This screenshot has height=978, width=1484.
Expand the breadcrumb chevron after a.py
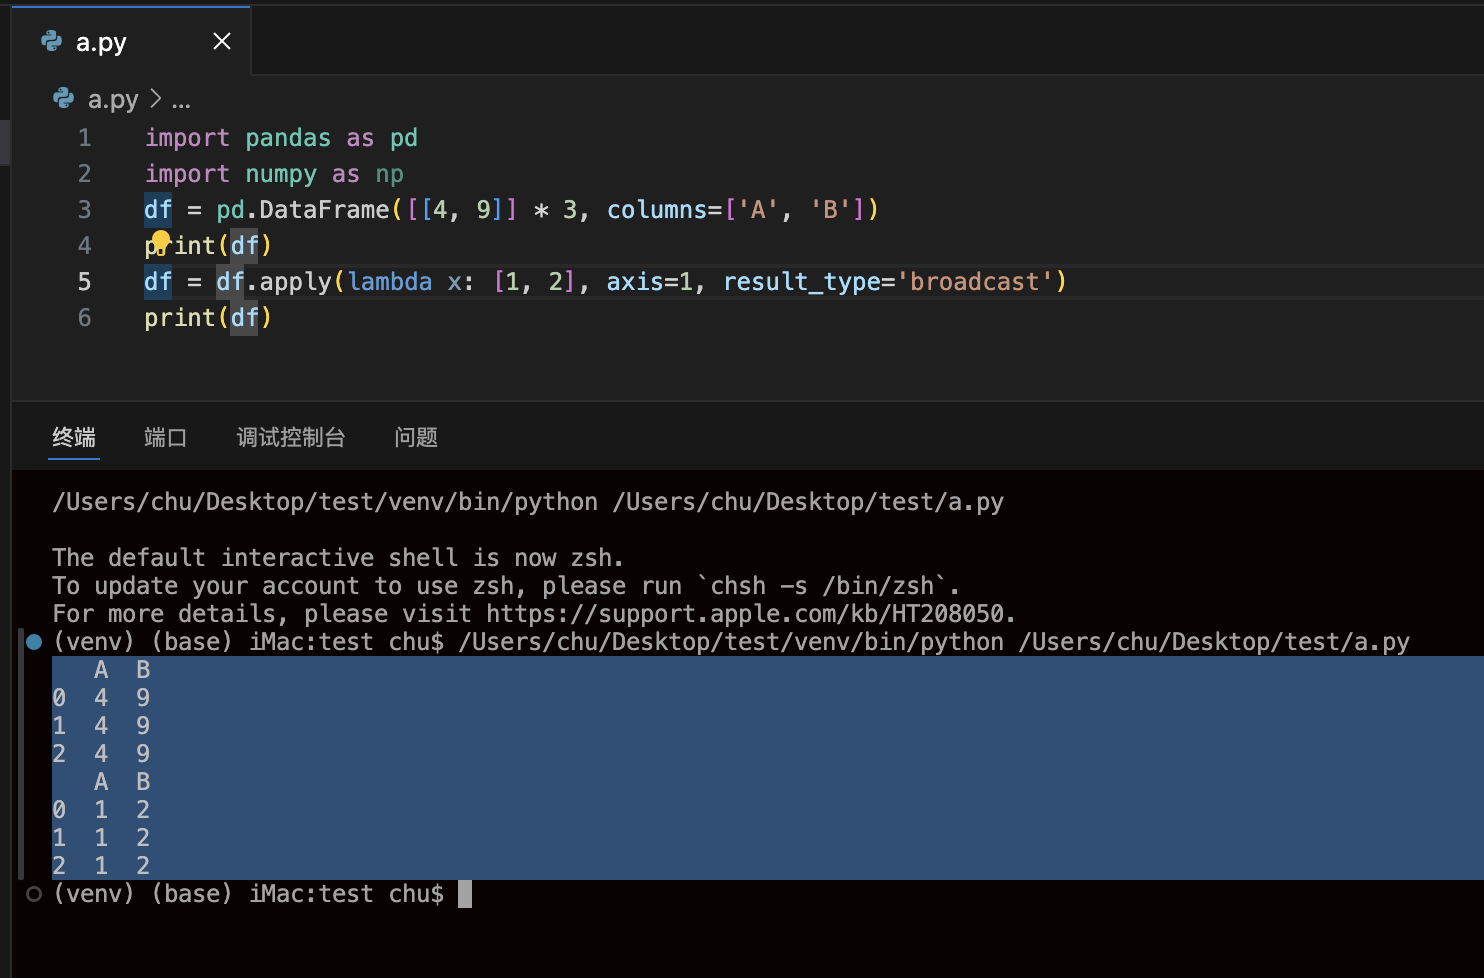click(155, 99)
